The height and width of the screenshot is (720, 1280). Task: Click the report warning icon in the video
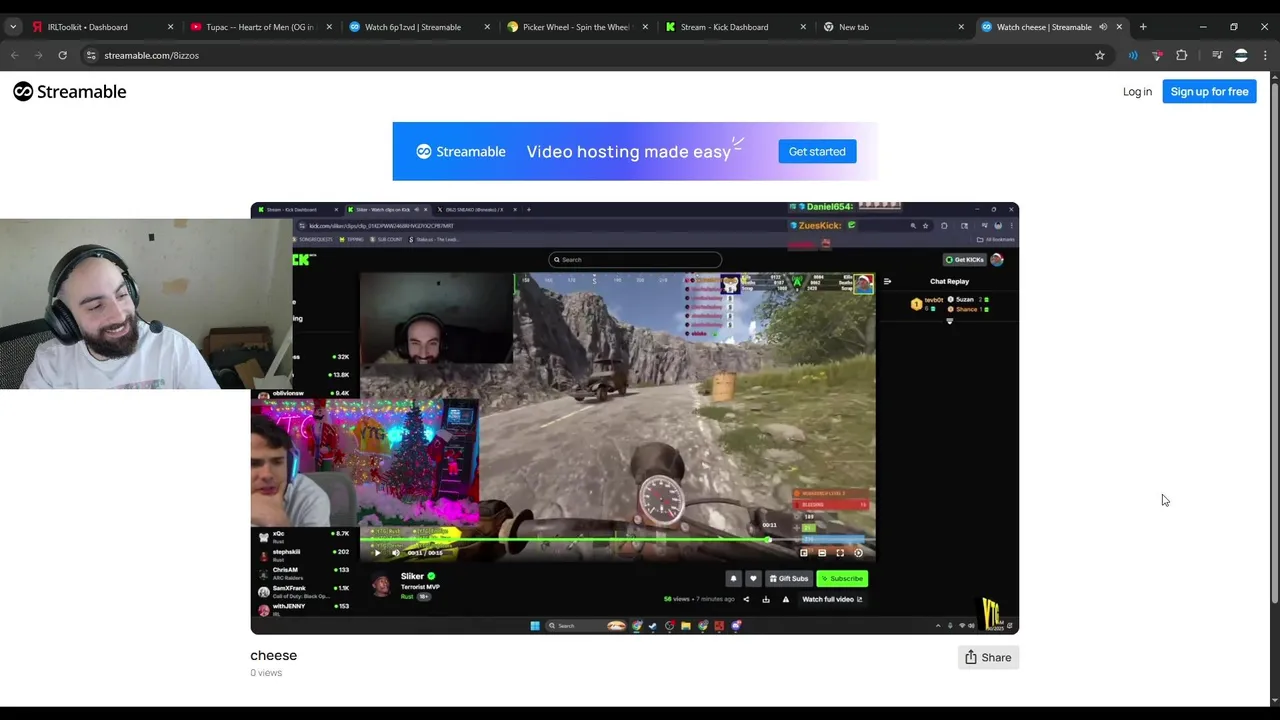[x=785, y=599]
